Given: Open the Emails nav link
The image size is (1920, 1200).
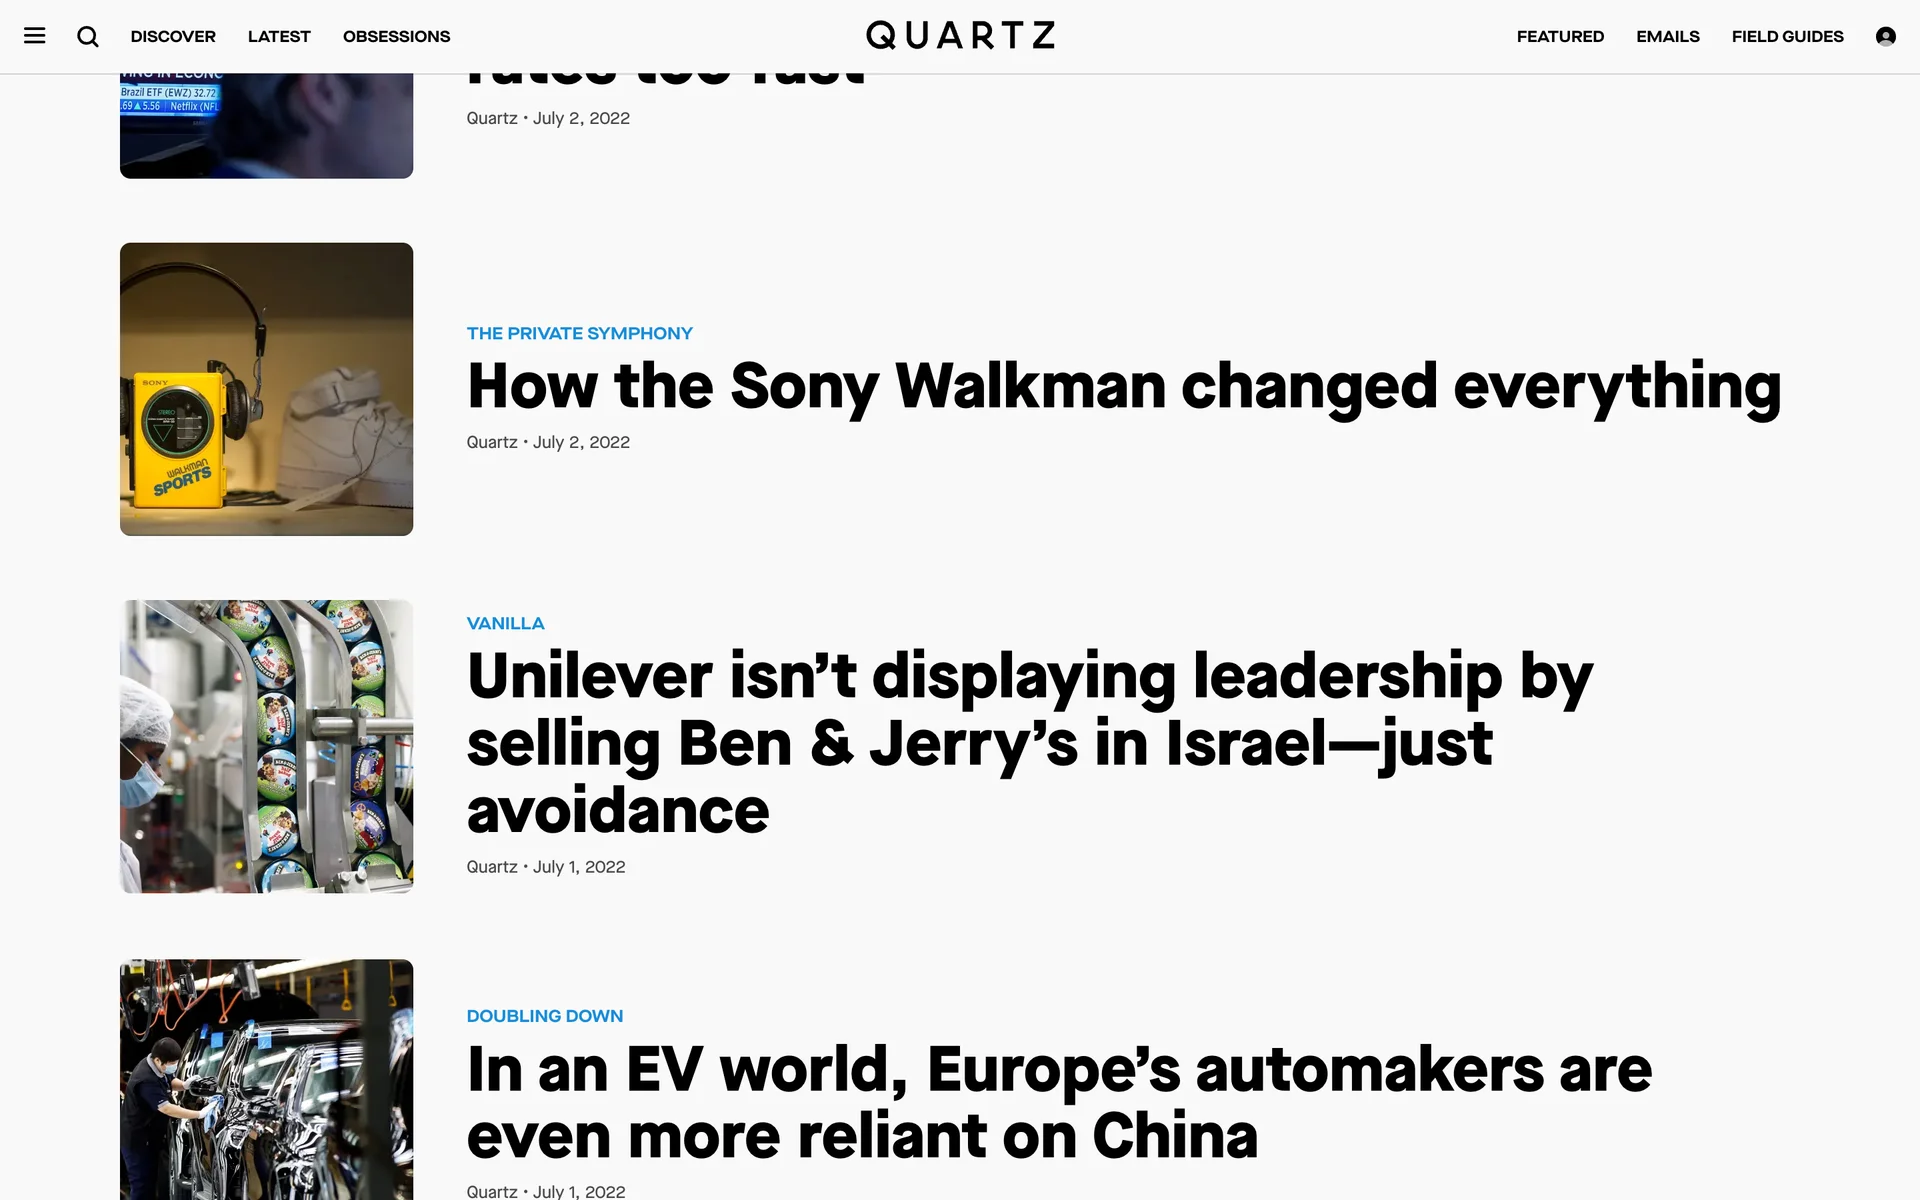Looking at the screenshot, I should pyautogui.click(x=1667, y=36).
